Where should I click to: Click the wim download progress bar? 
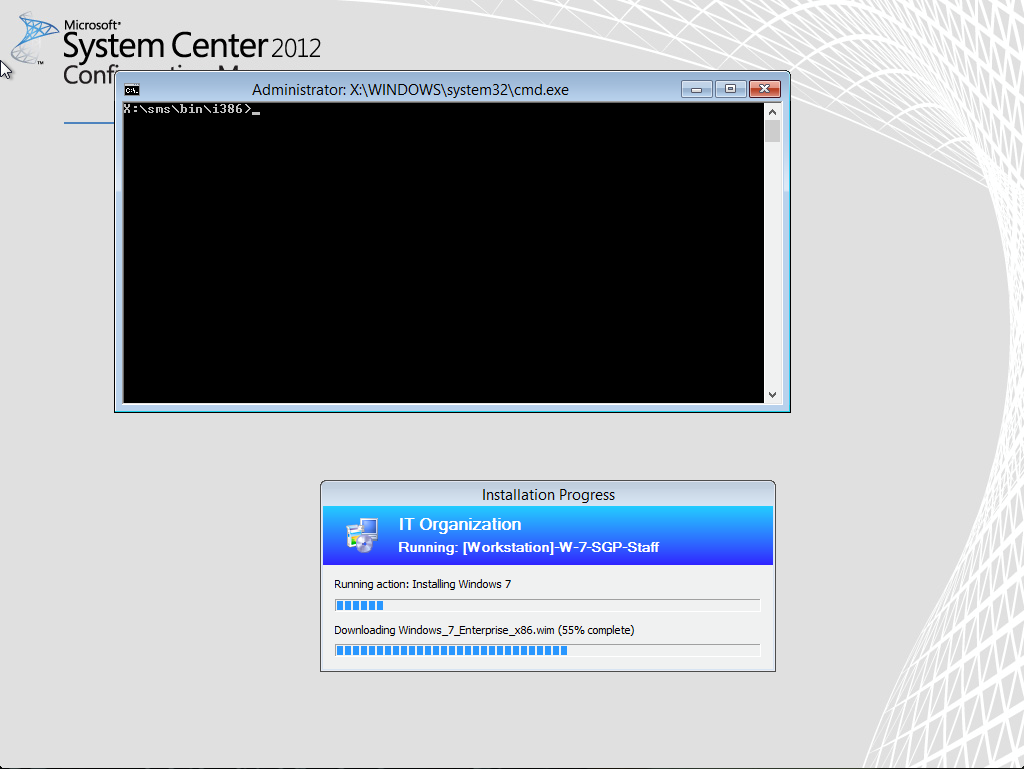click(x=547, y=650)
